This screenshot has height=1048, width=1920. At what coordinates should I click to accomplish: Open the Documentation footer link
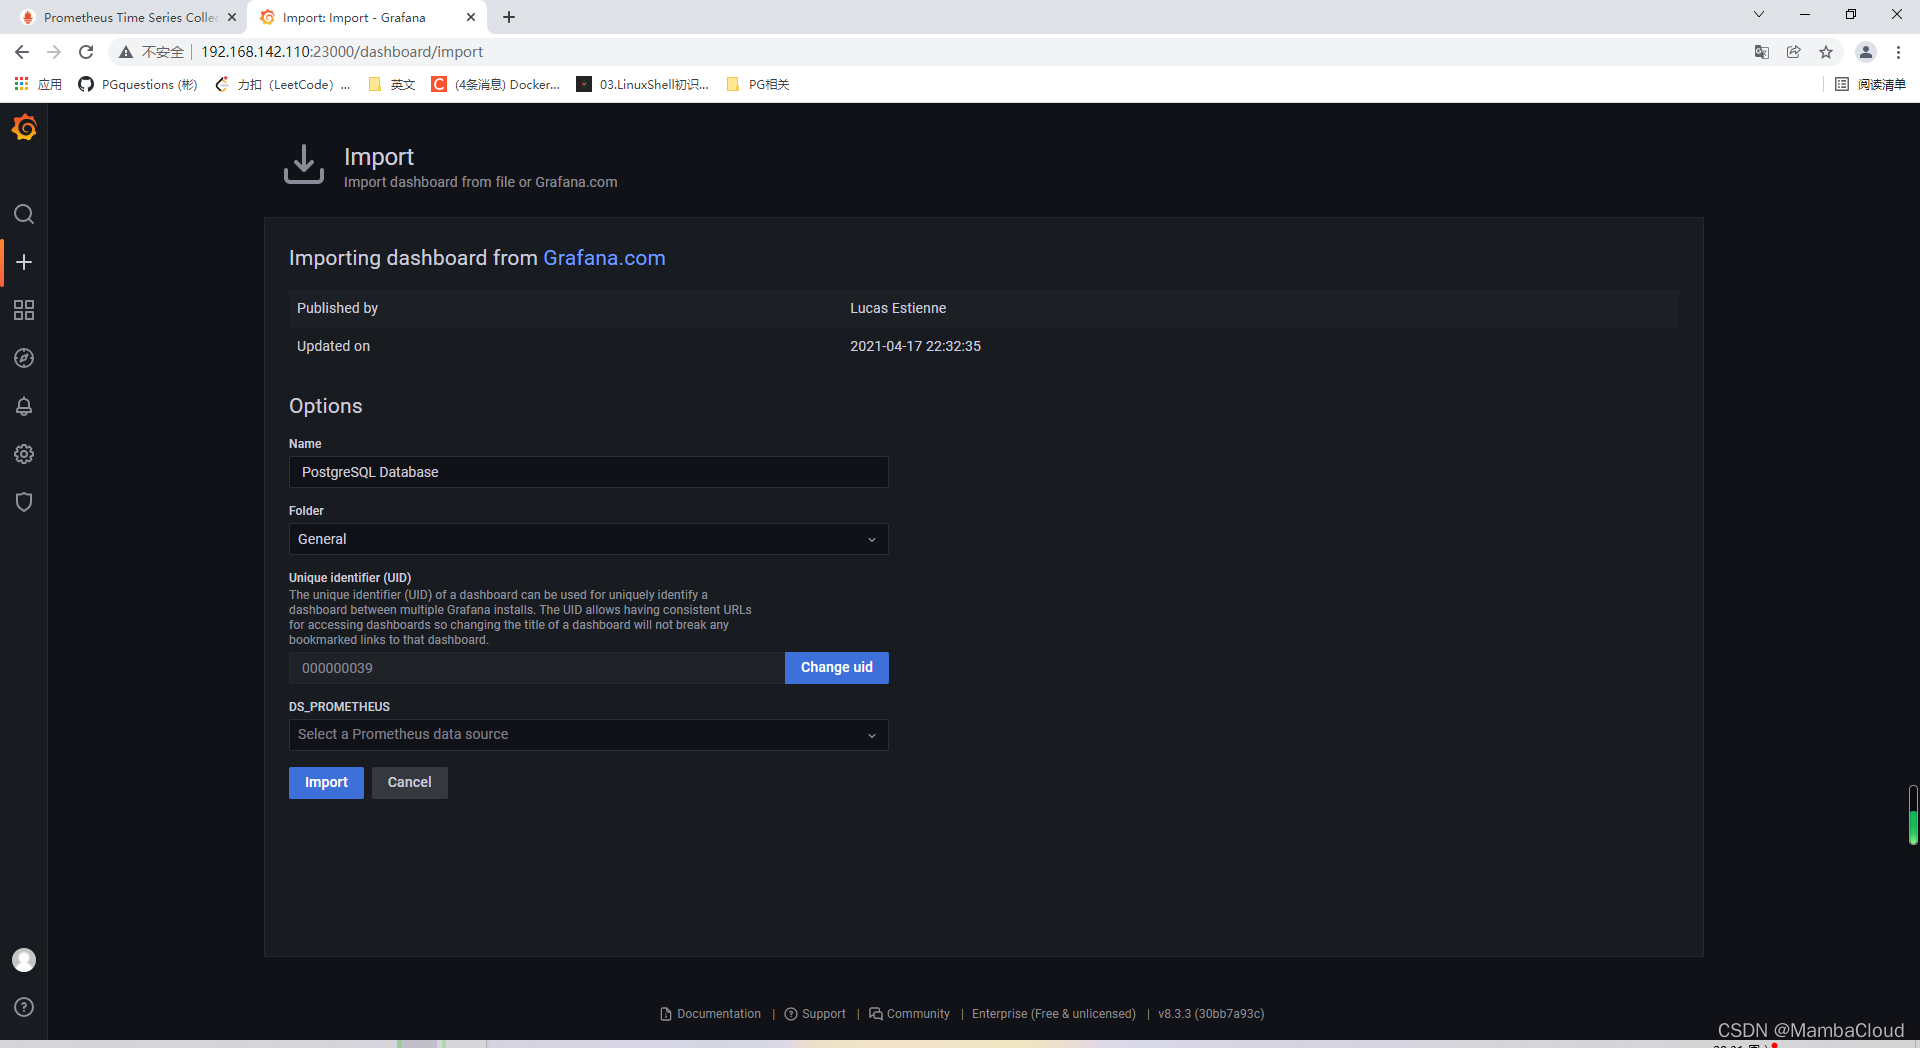click(x=711, y=1014)
